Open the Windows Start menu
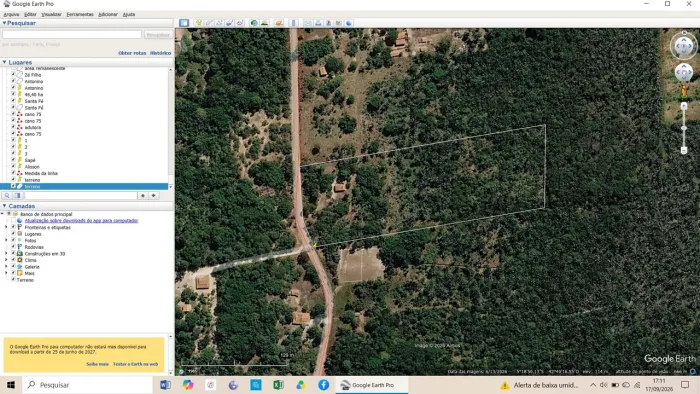 click(11, 385)
